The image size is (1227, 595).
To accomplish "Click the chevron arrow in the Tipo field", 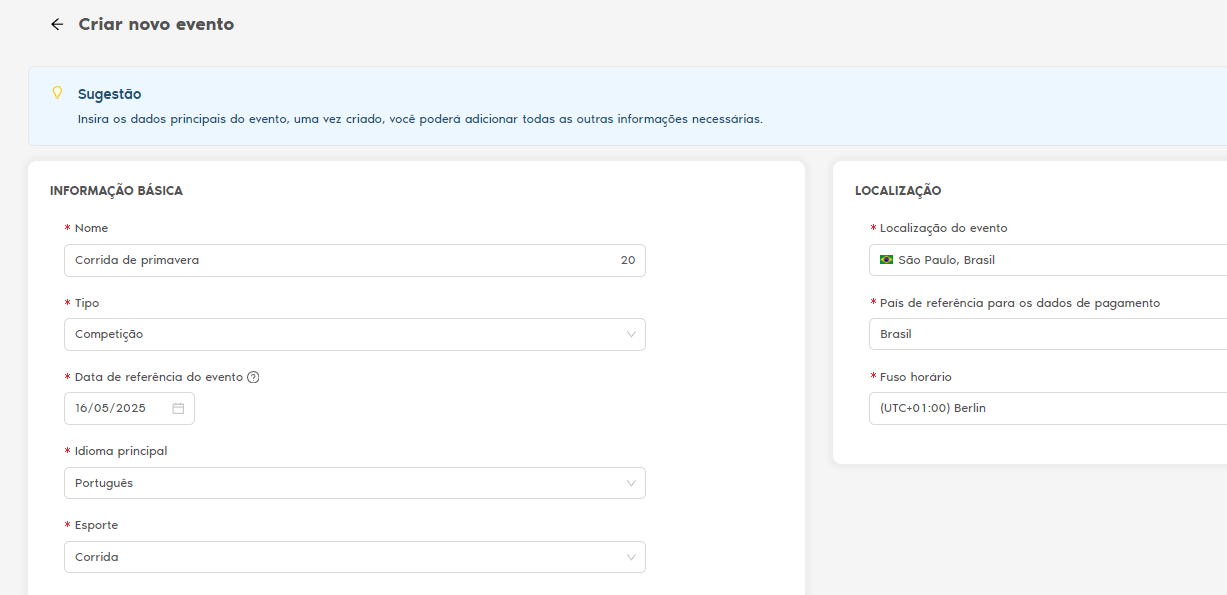I will click(631, 334).
